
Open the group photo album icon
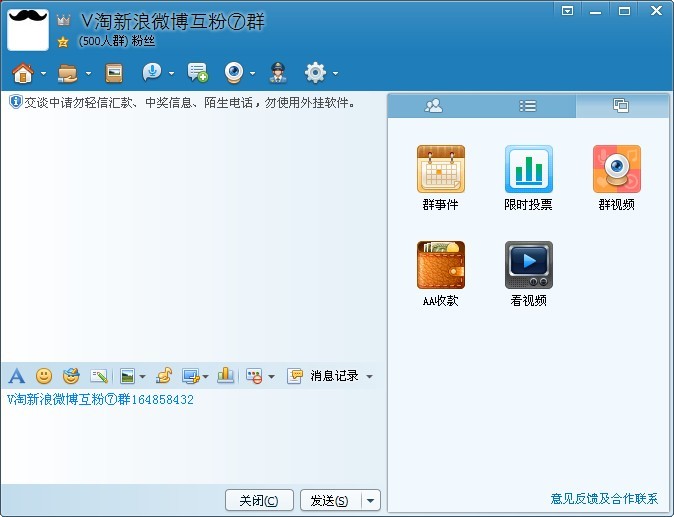click(x=114, y=73)
